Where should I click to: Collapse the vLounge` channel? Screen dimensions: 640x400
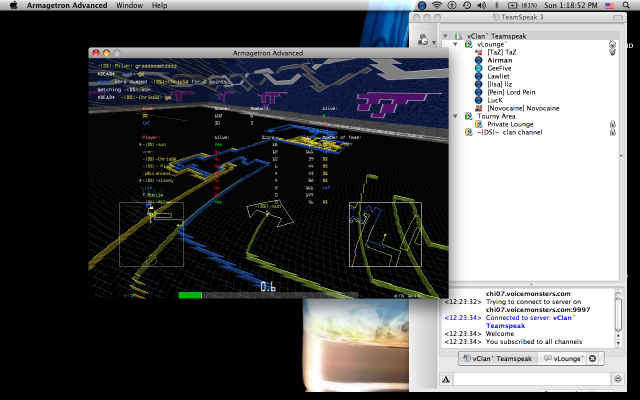point(456,45)
